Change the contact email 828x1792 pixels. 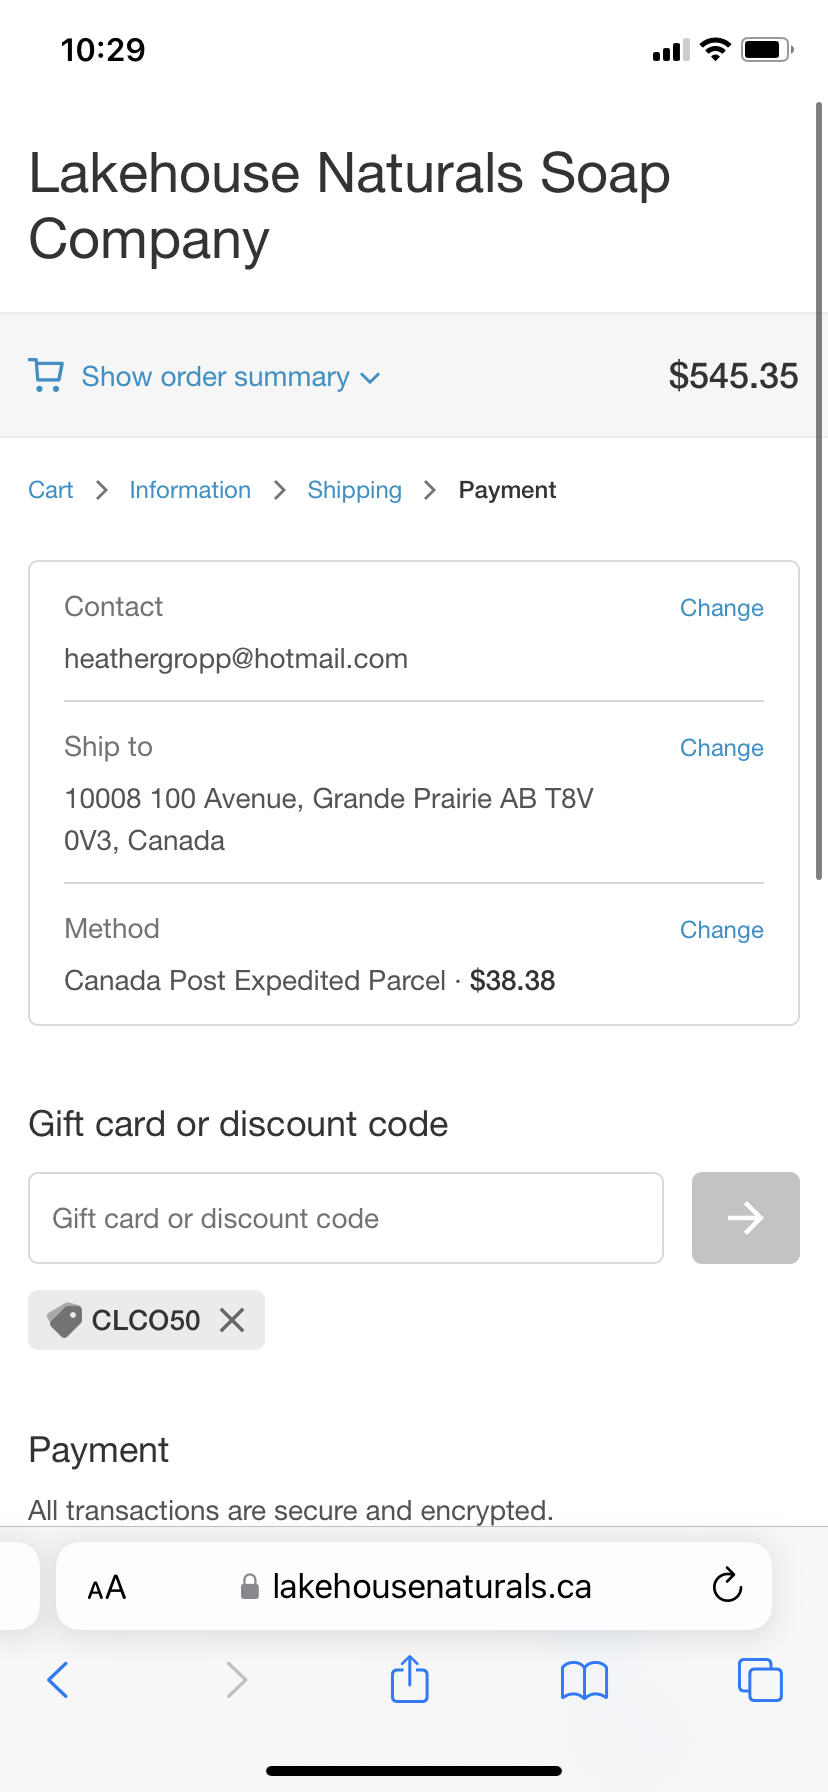[721, 608]
